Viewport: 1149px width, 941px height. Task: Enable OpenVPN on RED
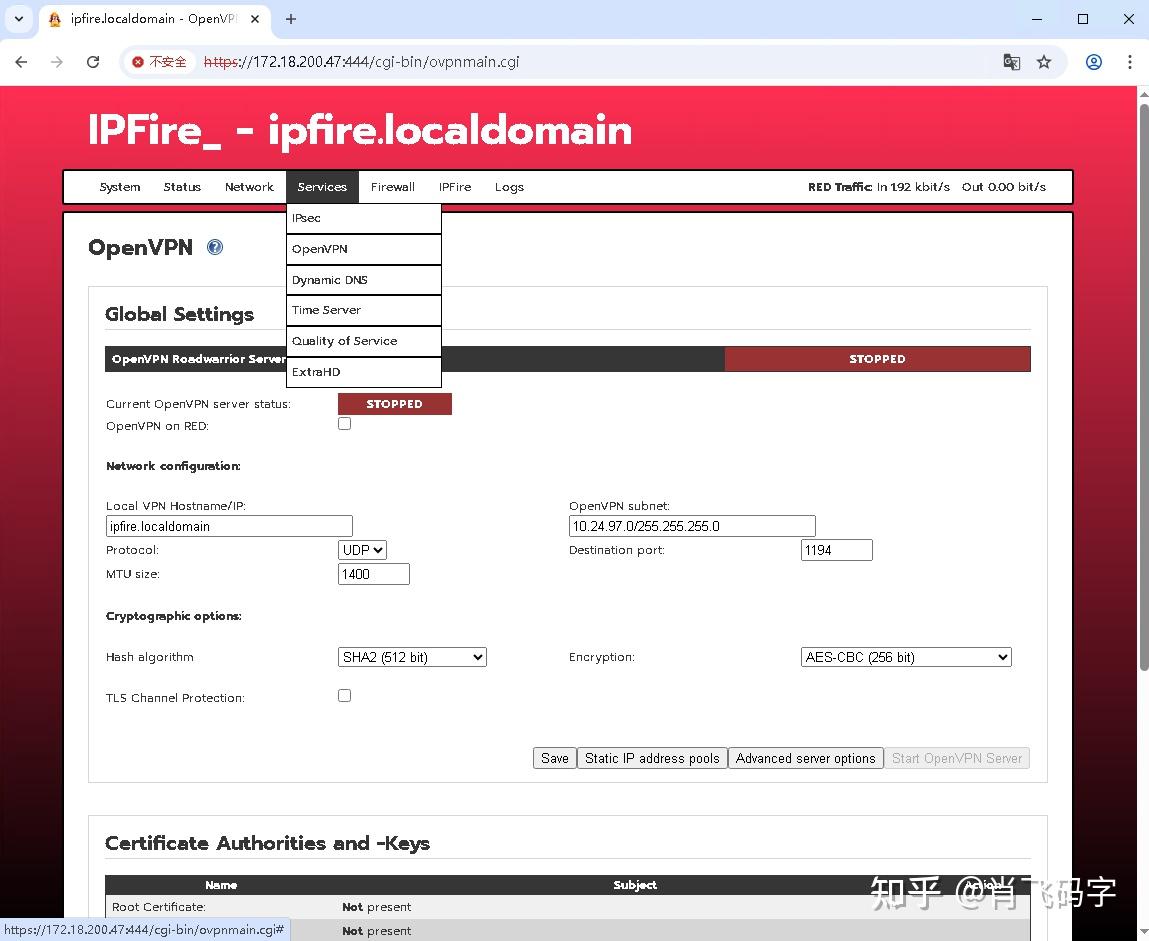[x=344, y=423]
